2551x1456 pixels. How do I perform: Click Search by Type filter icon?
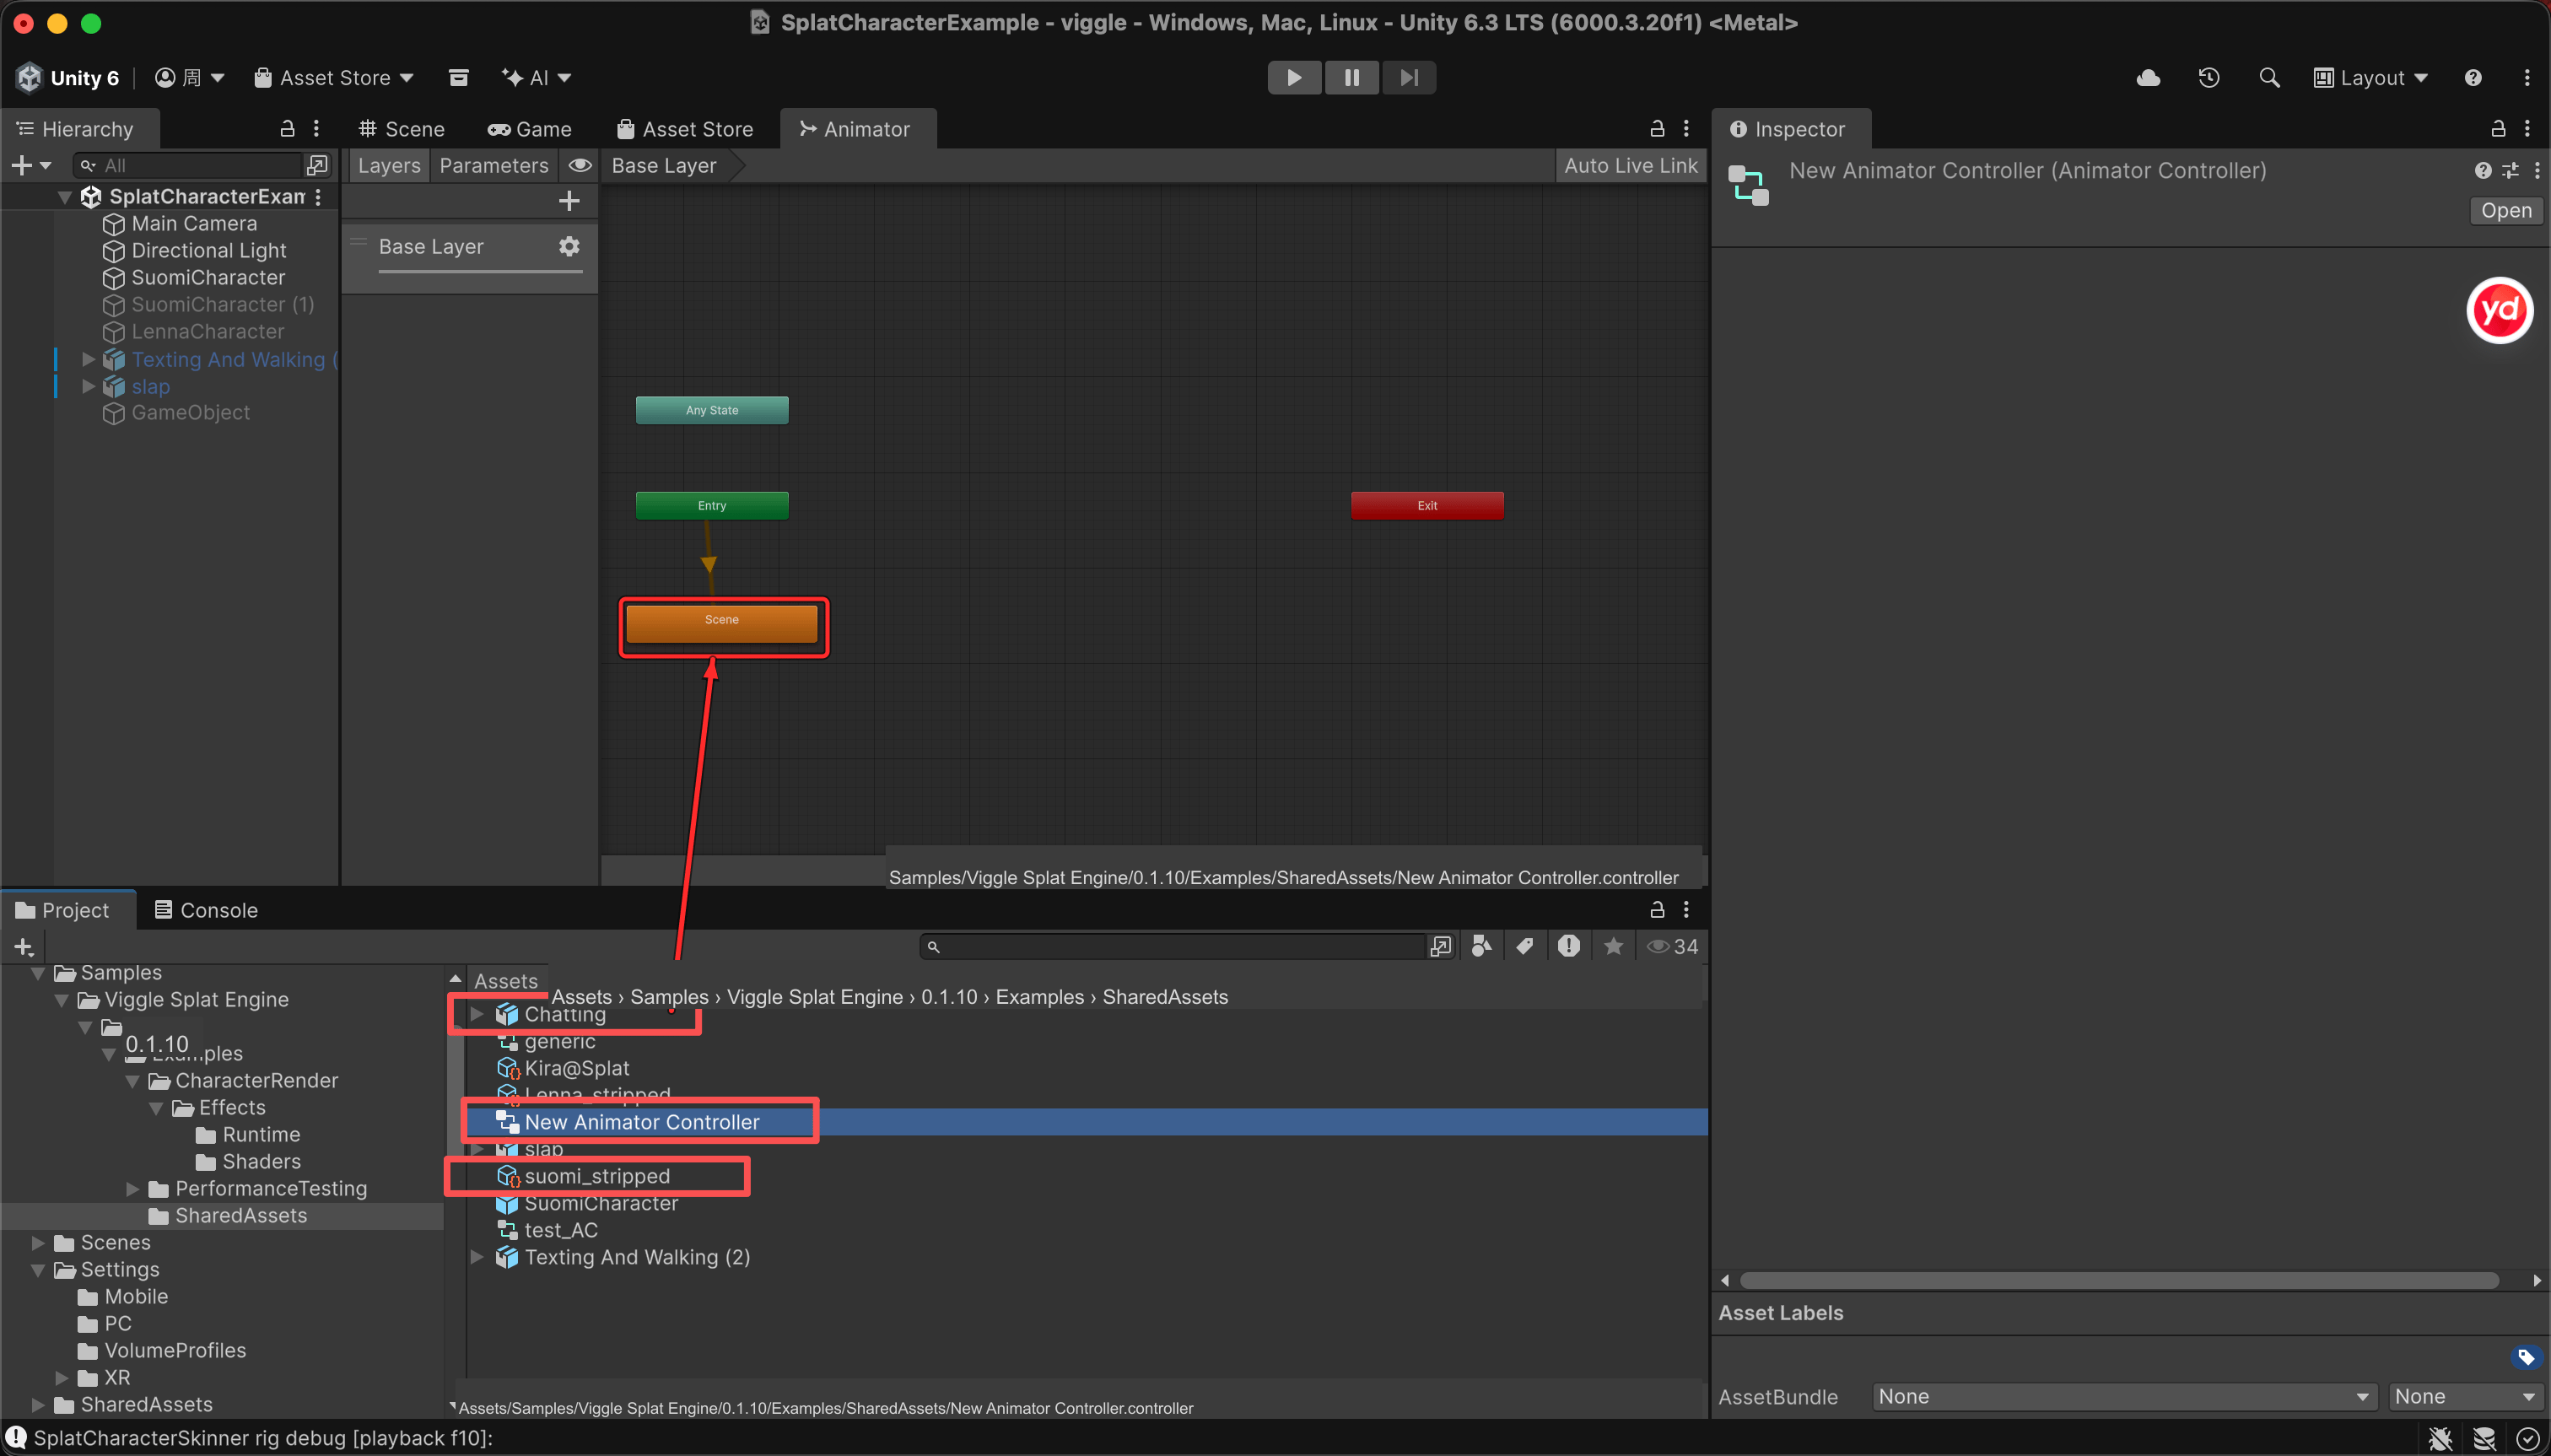[1482, 946]
